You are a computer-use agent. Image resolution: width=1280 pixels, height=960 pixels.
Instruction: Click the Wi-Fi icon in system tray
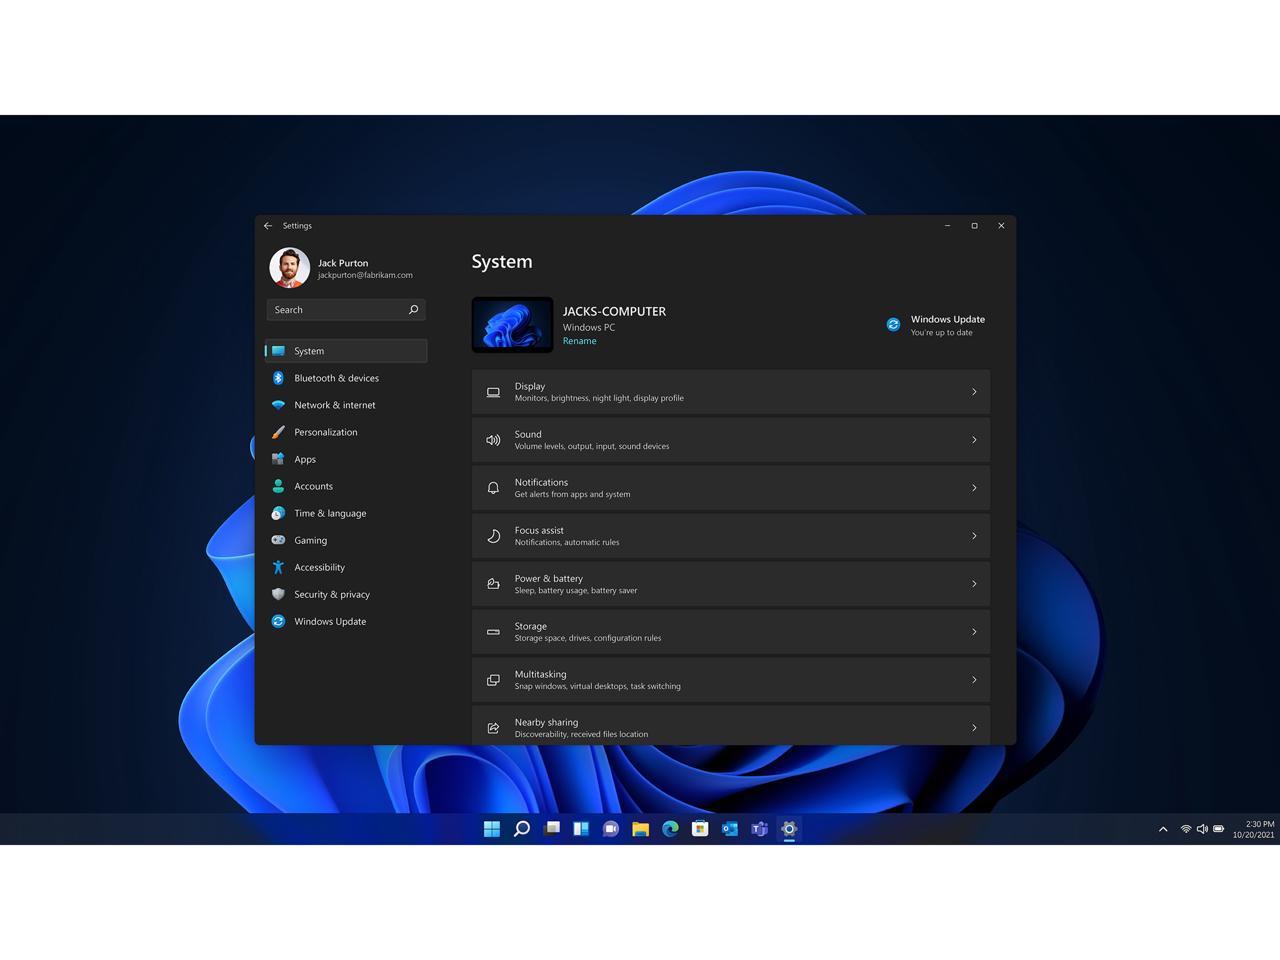coord(1185,829)
